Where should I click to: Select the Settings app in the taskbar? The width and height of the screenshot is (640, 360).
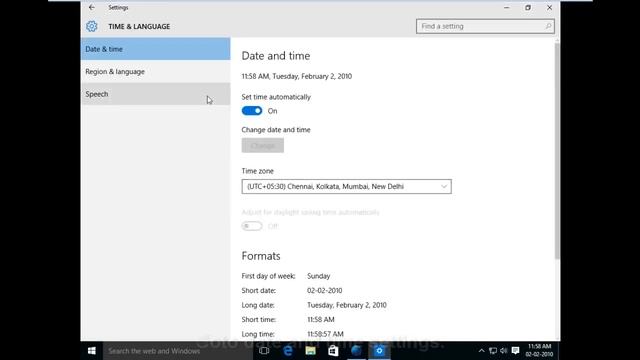379,351
